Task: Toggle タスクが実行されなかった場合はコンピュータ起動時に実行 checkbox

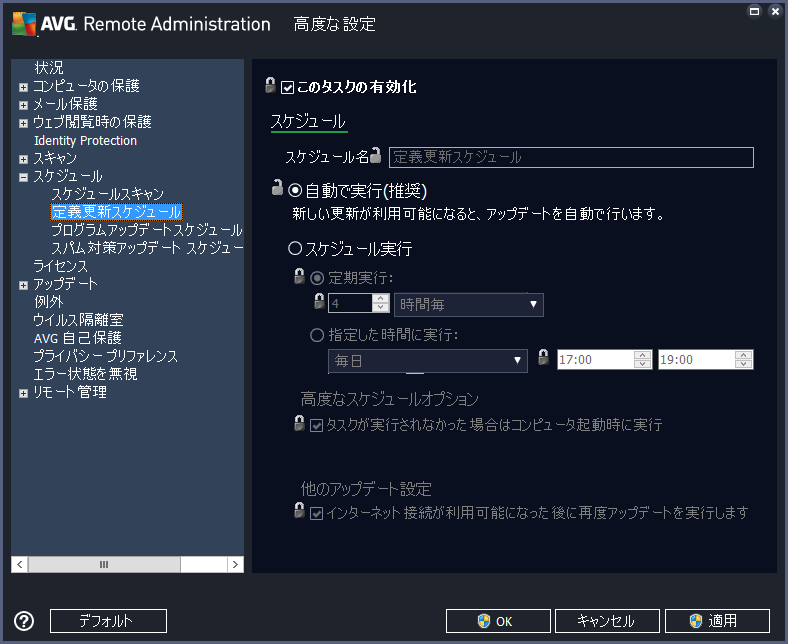Action: (316, 426)
